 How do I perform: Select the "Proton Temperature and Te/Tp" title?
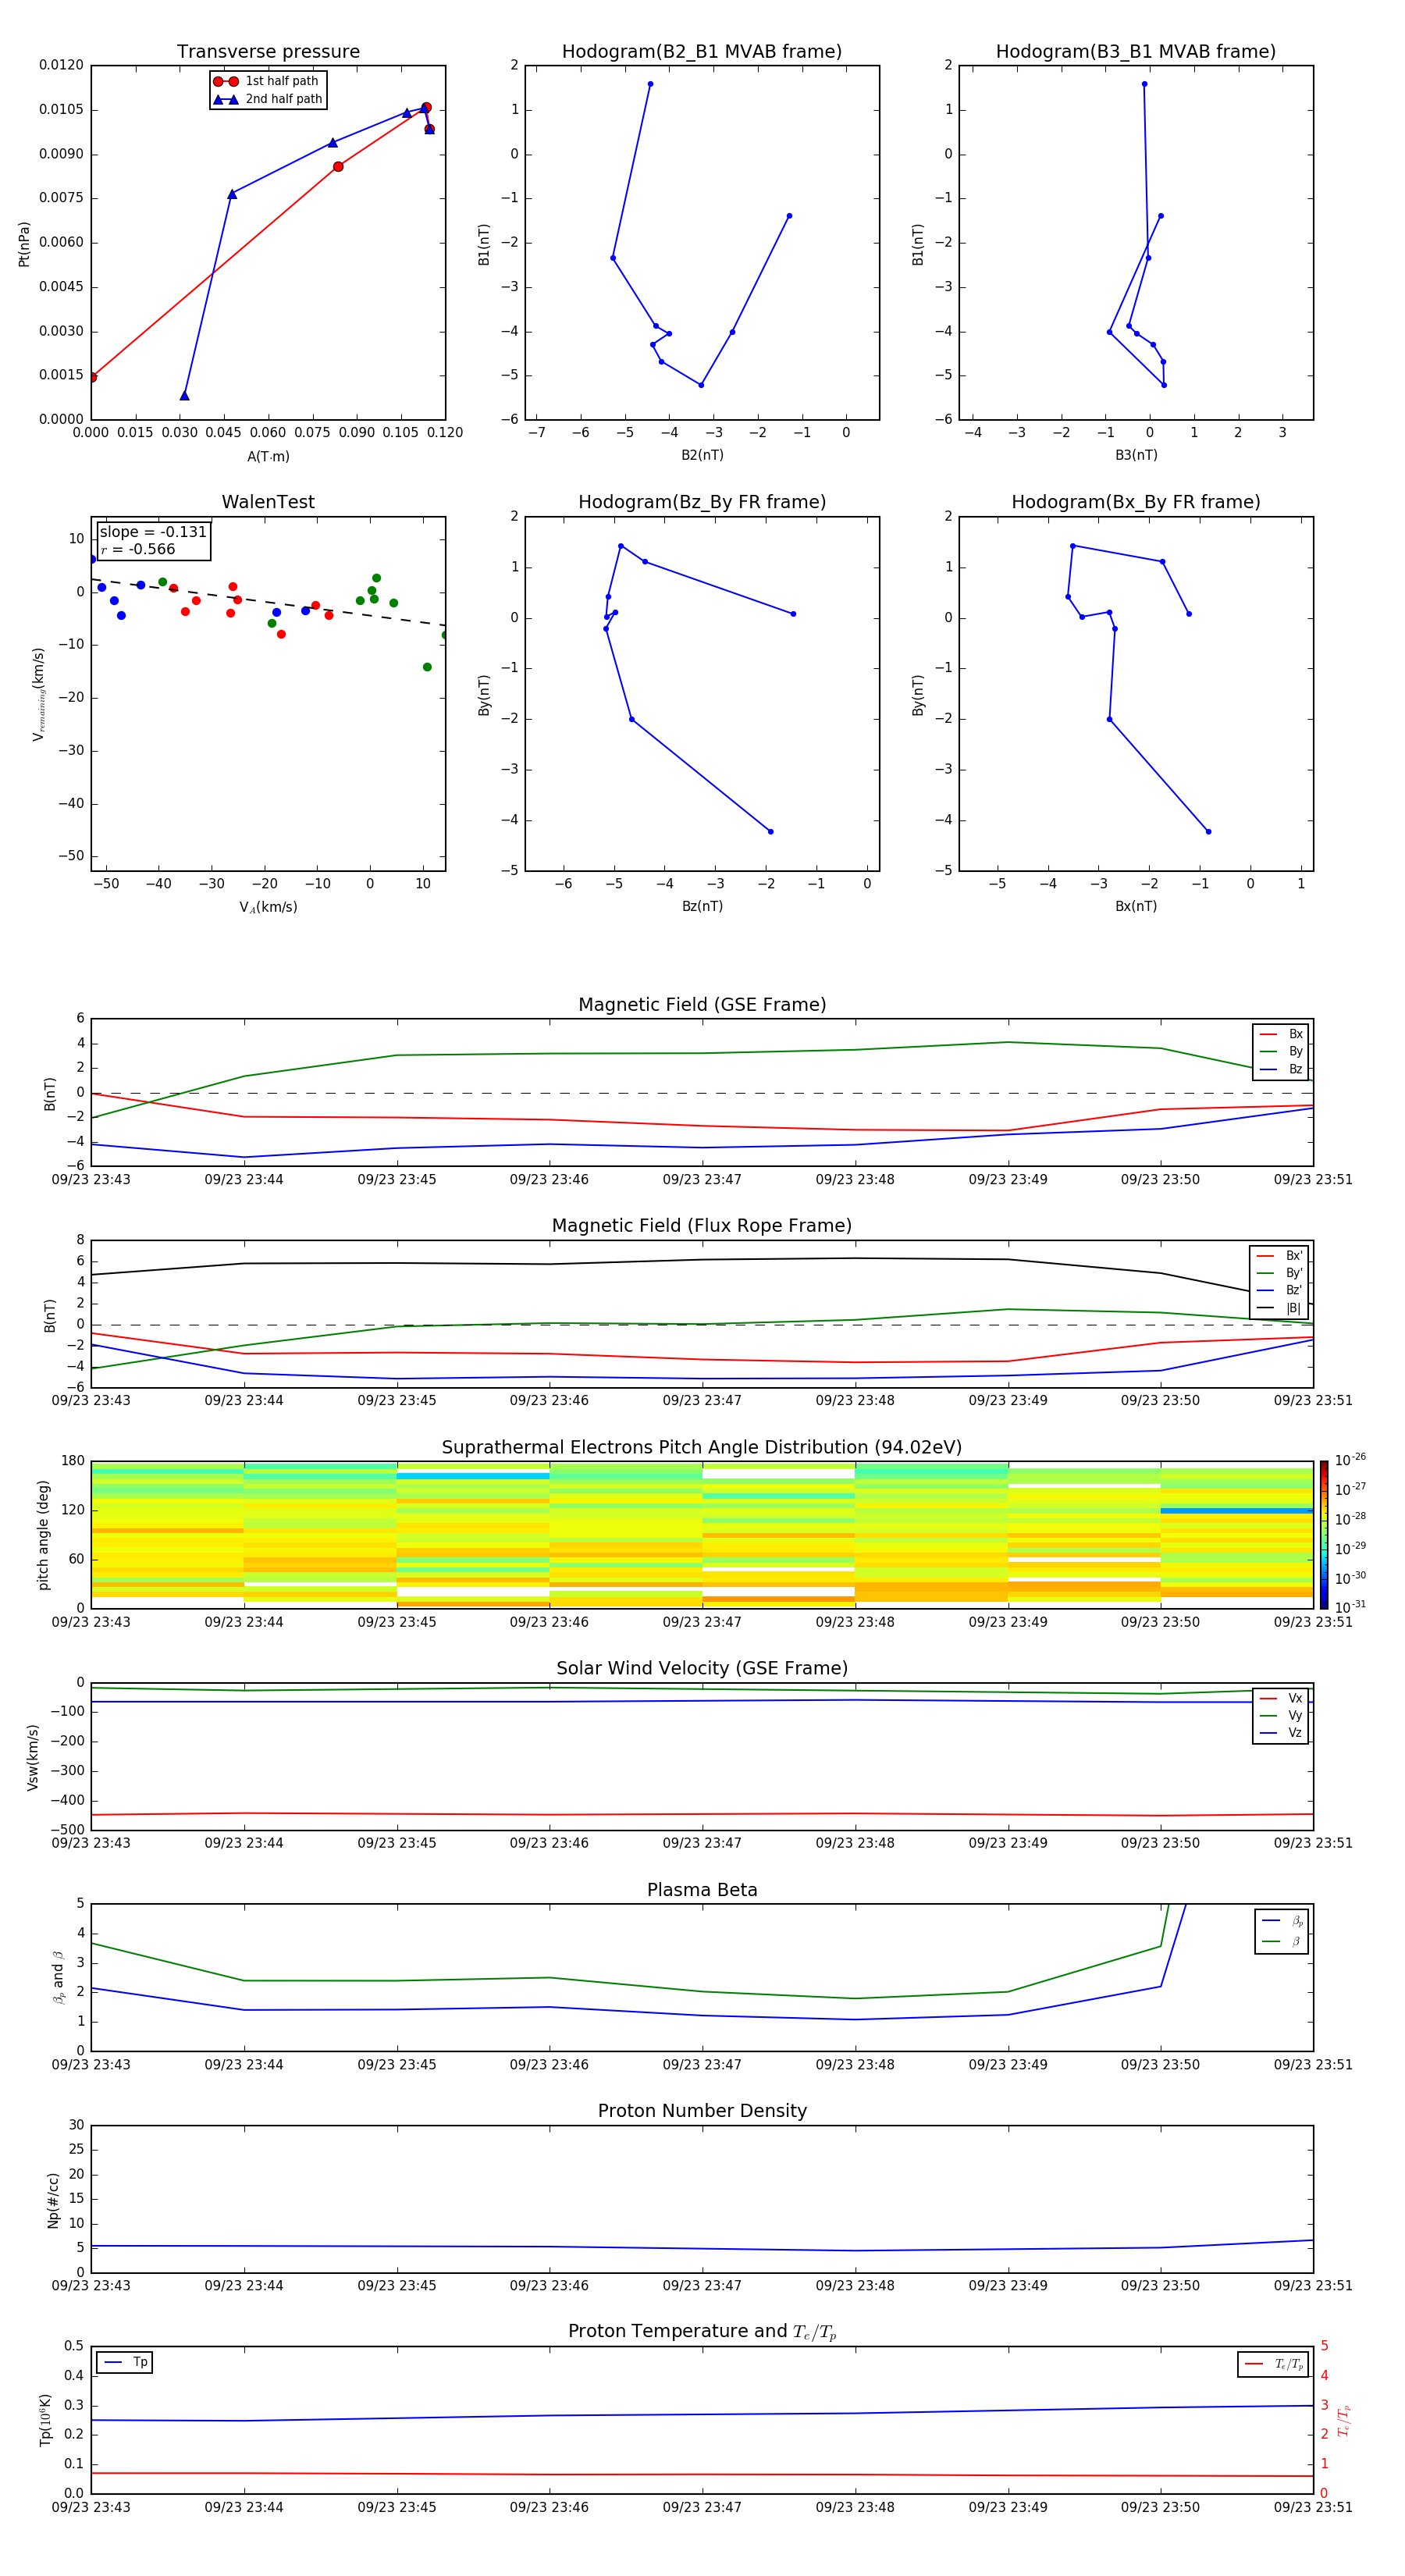tap(702, 2331)
